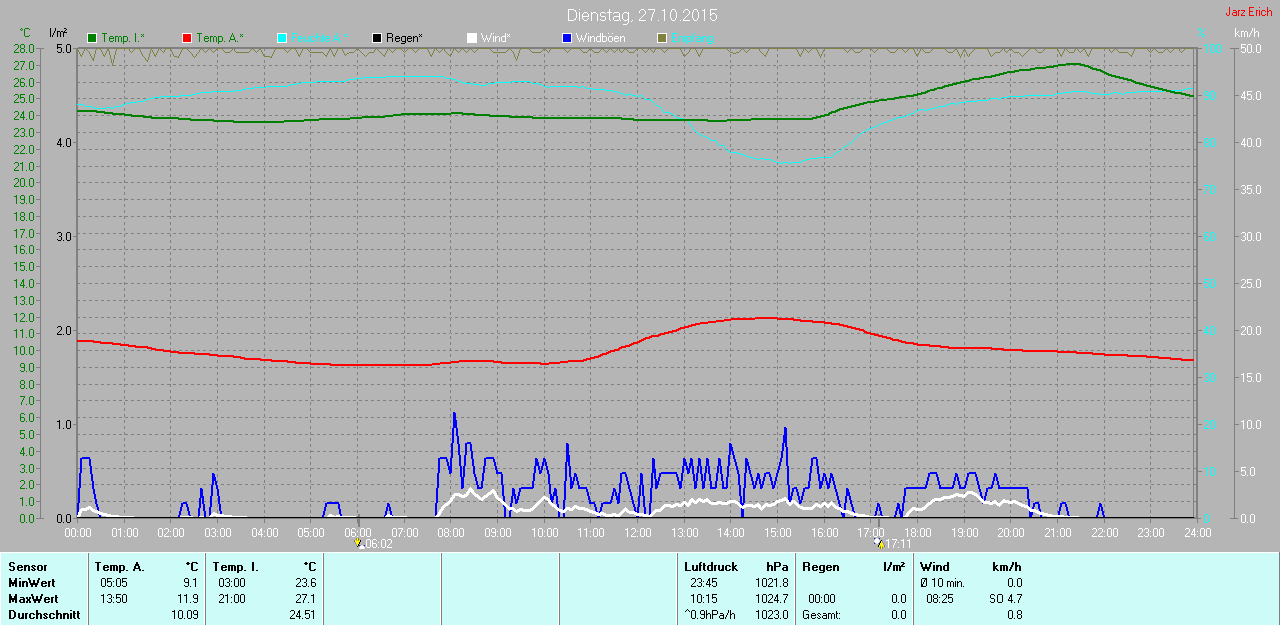This screenshot has height=625, width=1280.
Task: Select the olive wind direction legend square
Action: click(661, 38)
